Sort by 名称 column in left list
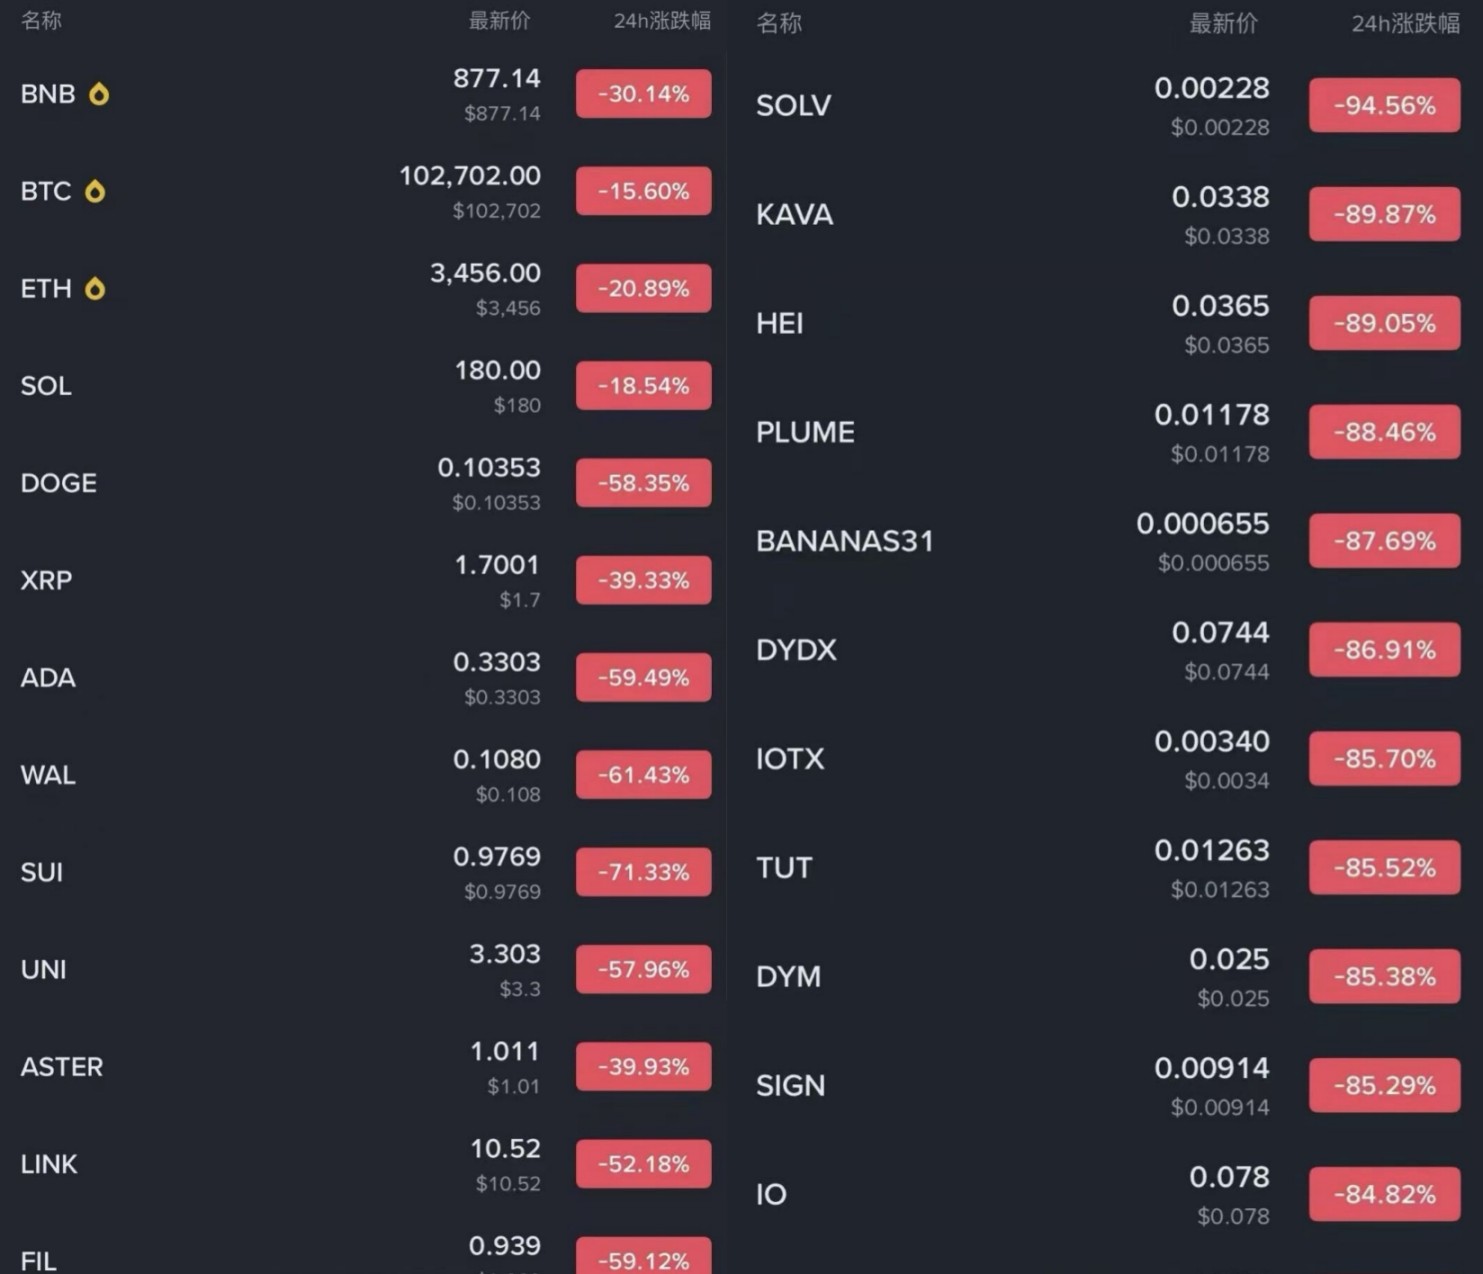Image resolution: width=1483 pixels, height=1274 pixels. [41, 21]
